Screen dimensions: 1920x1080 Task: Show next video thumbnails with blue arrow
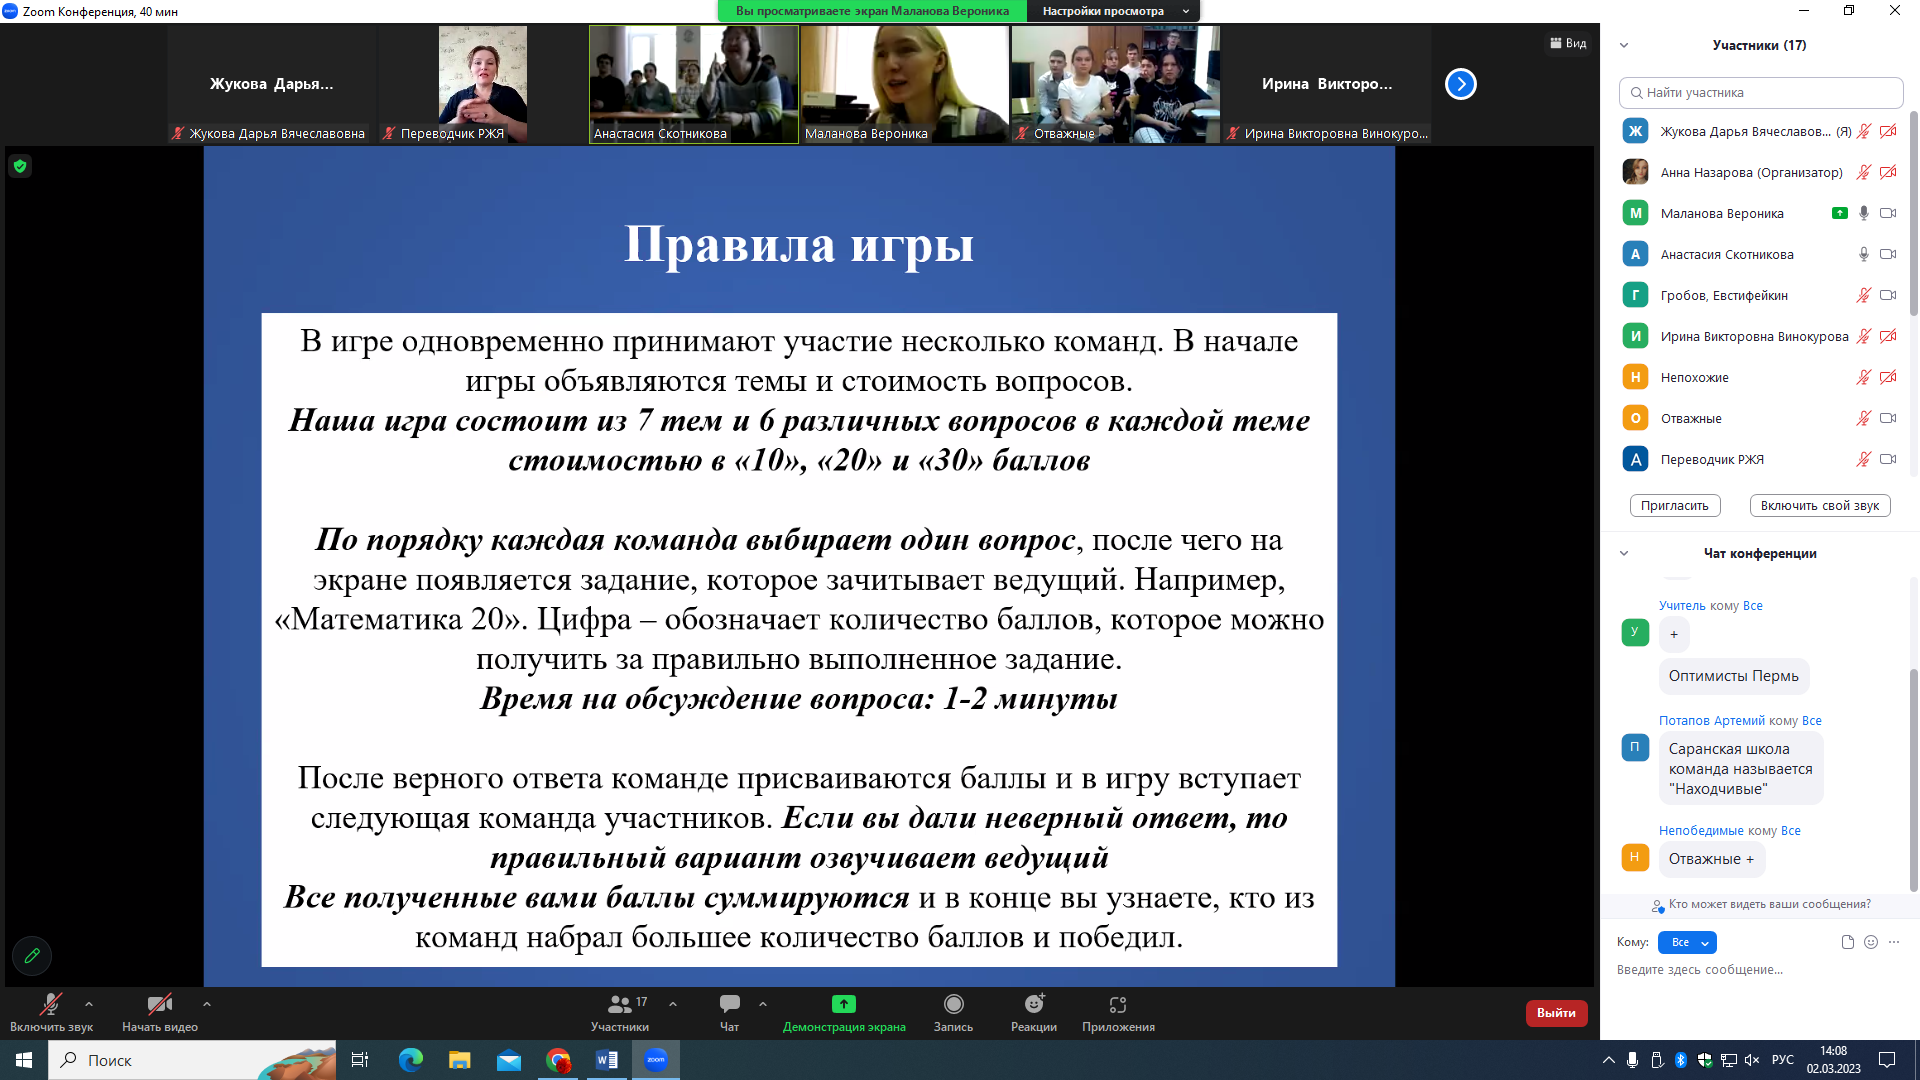1460,84
